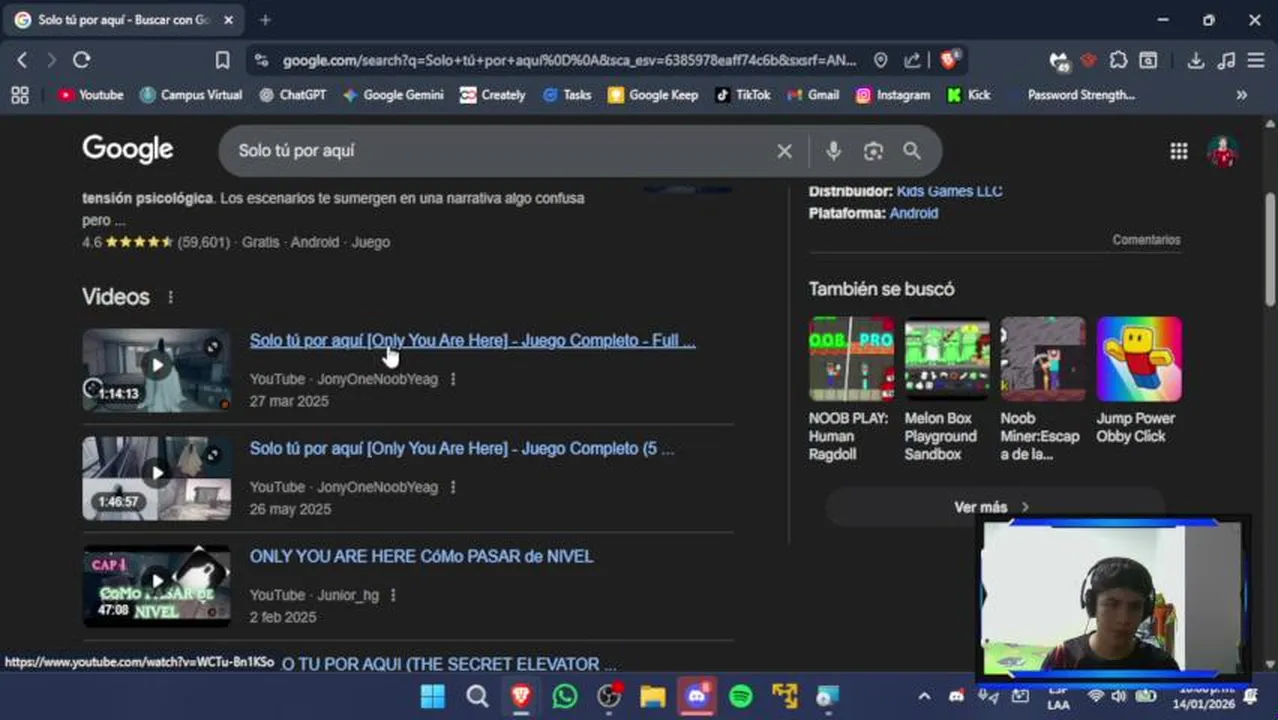Image resolution: width=1278 pixels, height=720 pixels.
Task: Select 'NOOB PLAY: Human Ragdoll' game card
Action: (851, 390)
